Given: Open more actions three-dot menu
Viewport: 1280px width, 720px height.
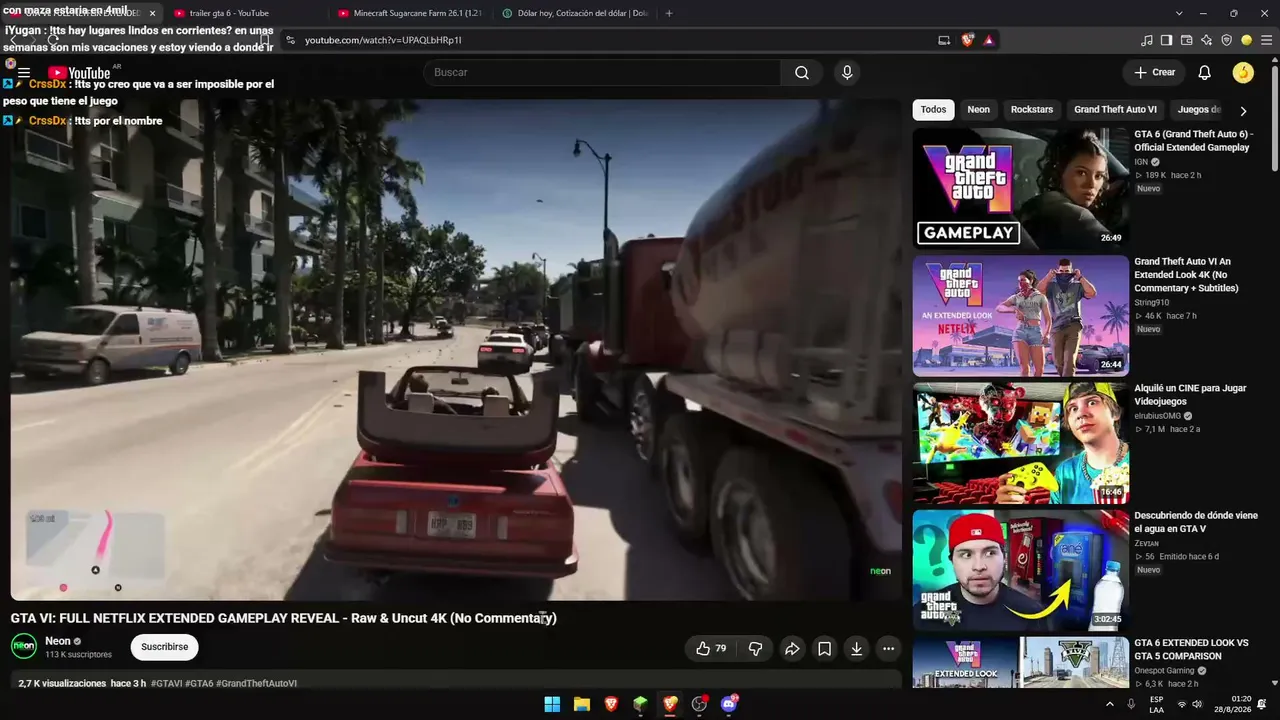Looking at the screenshot, I should point(888,649).
